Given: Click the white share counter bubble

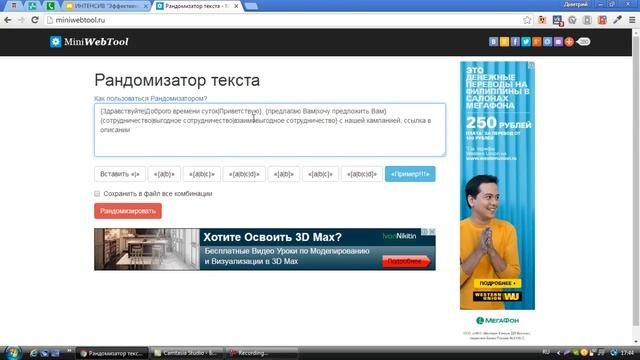Looking at the screenshot, I should 584,42.
